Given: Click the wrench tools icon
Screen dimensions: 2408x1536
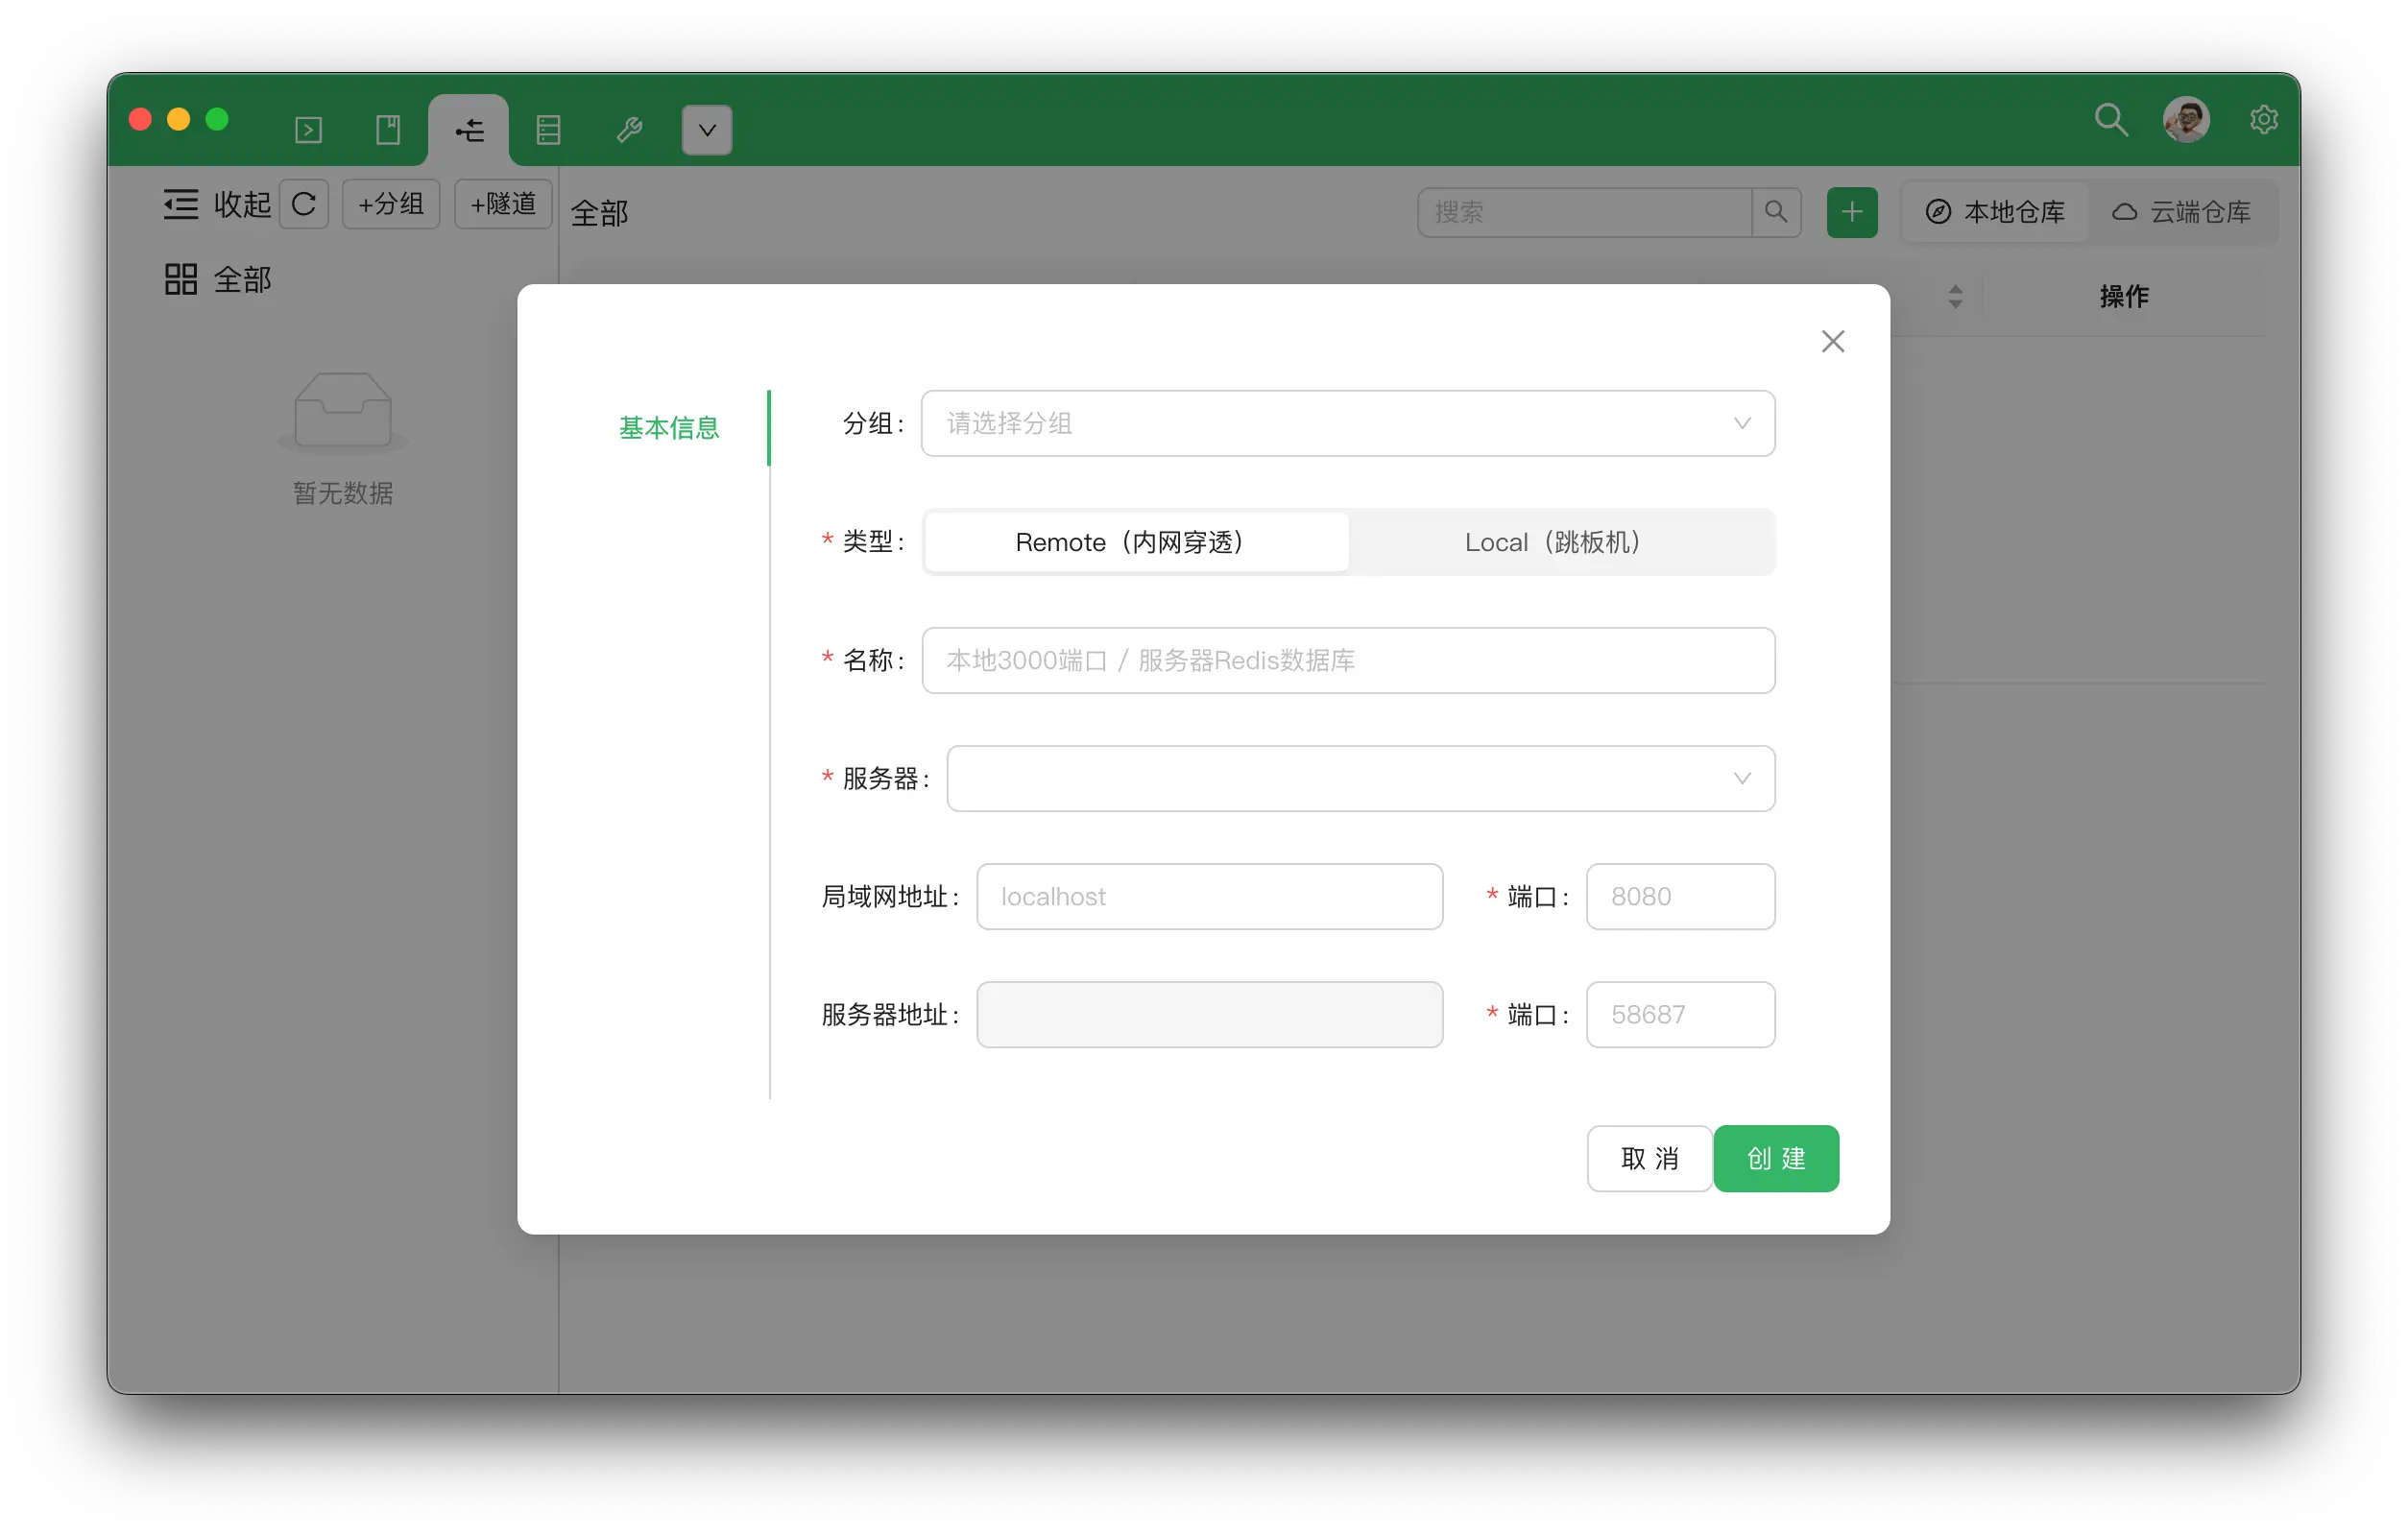Looking at the screenshot, I should pyautogui.click(x=629, y=130).
